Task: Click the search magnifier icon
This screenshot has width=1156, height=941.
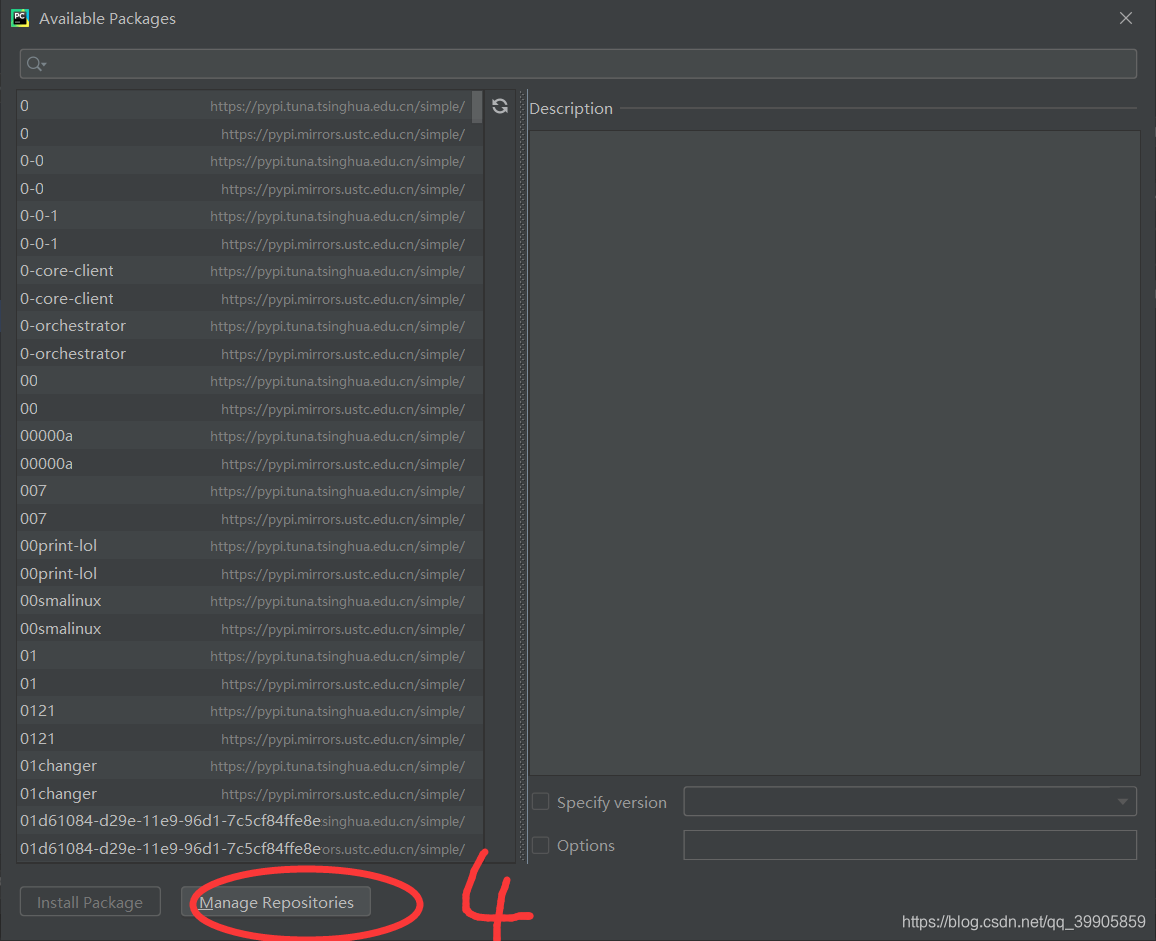Action: pos(35,64)
